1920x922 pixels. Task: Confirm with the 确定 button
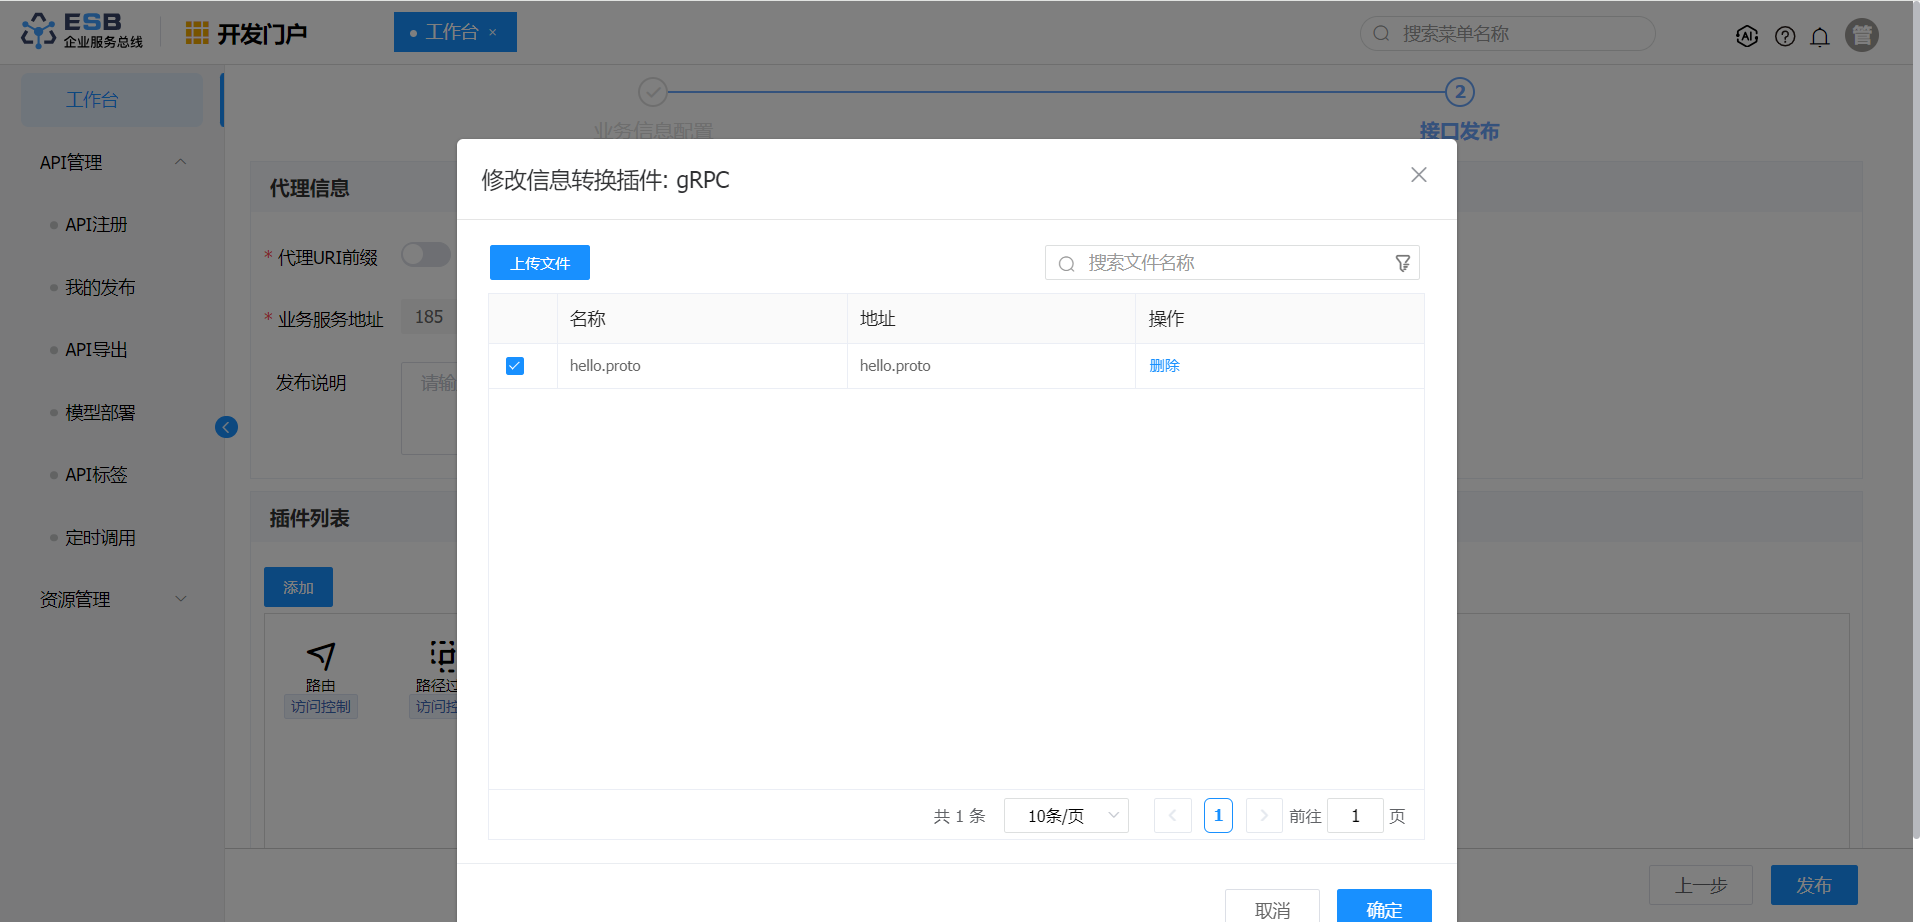tap(1383, 908)
